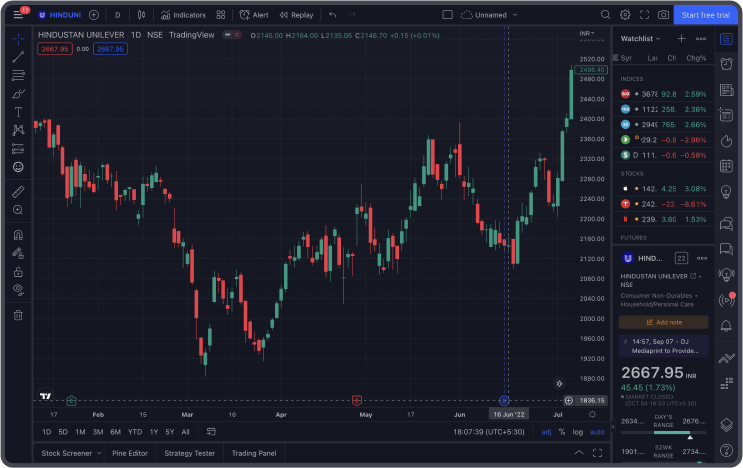Open notifications bell icon
743x468 pixels.
pos(726,325)
